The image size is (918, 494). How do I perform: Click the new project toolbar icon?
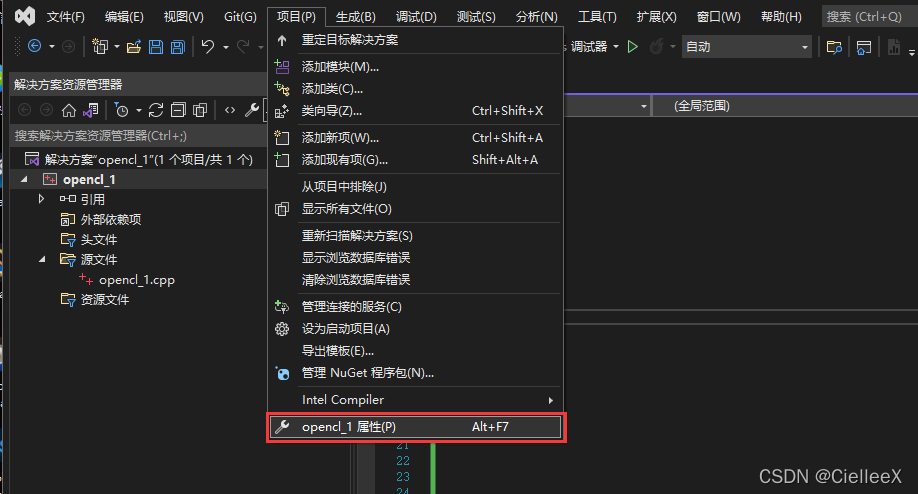coord(100,46)
